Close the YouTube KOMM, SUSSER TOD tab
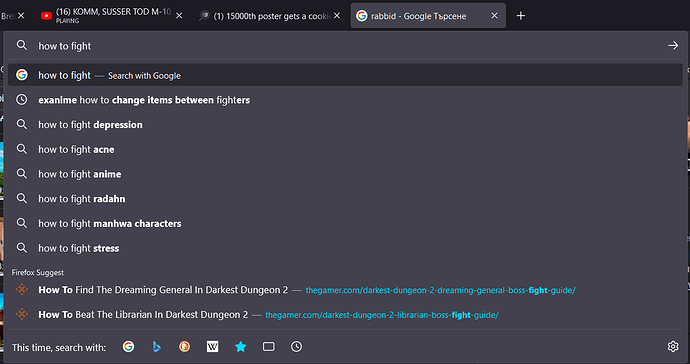 179,16
